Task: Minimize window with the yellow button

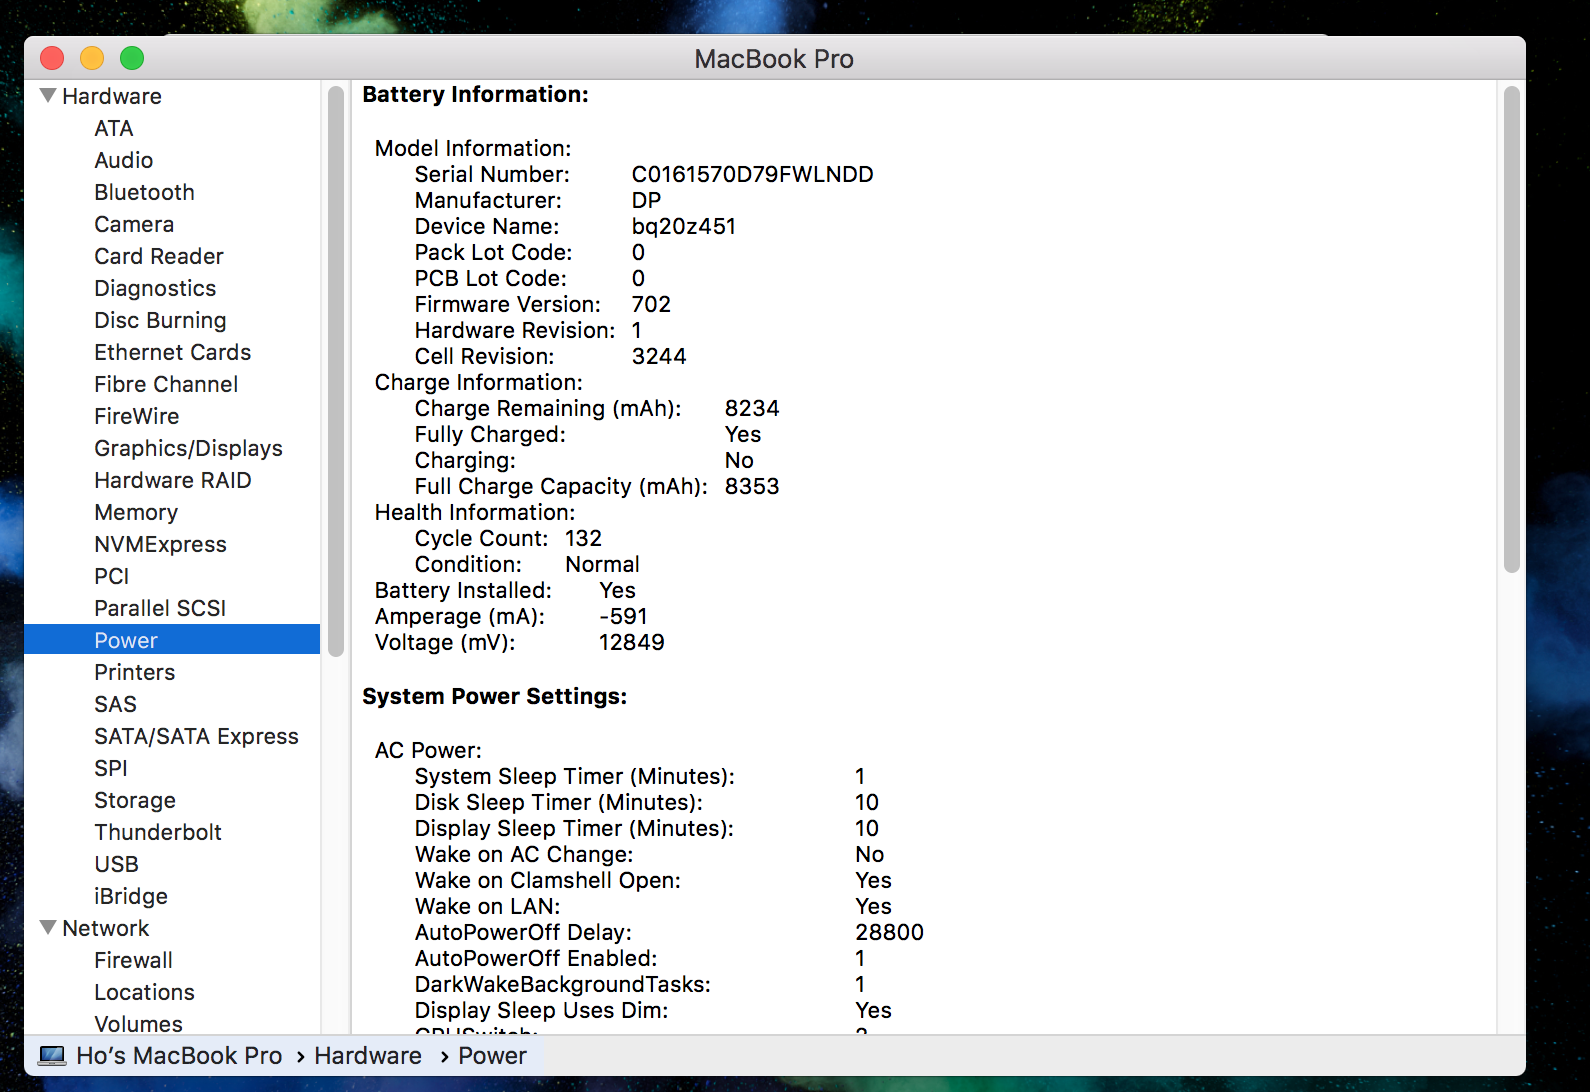Action: (x=92, y=58)
